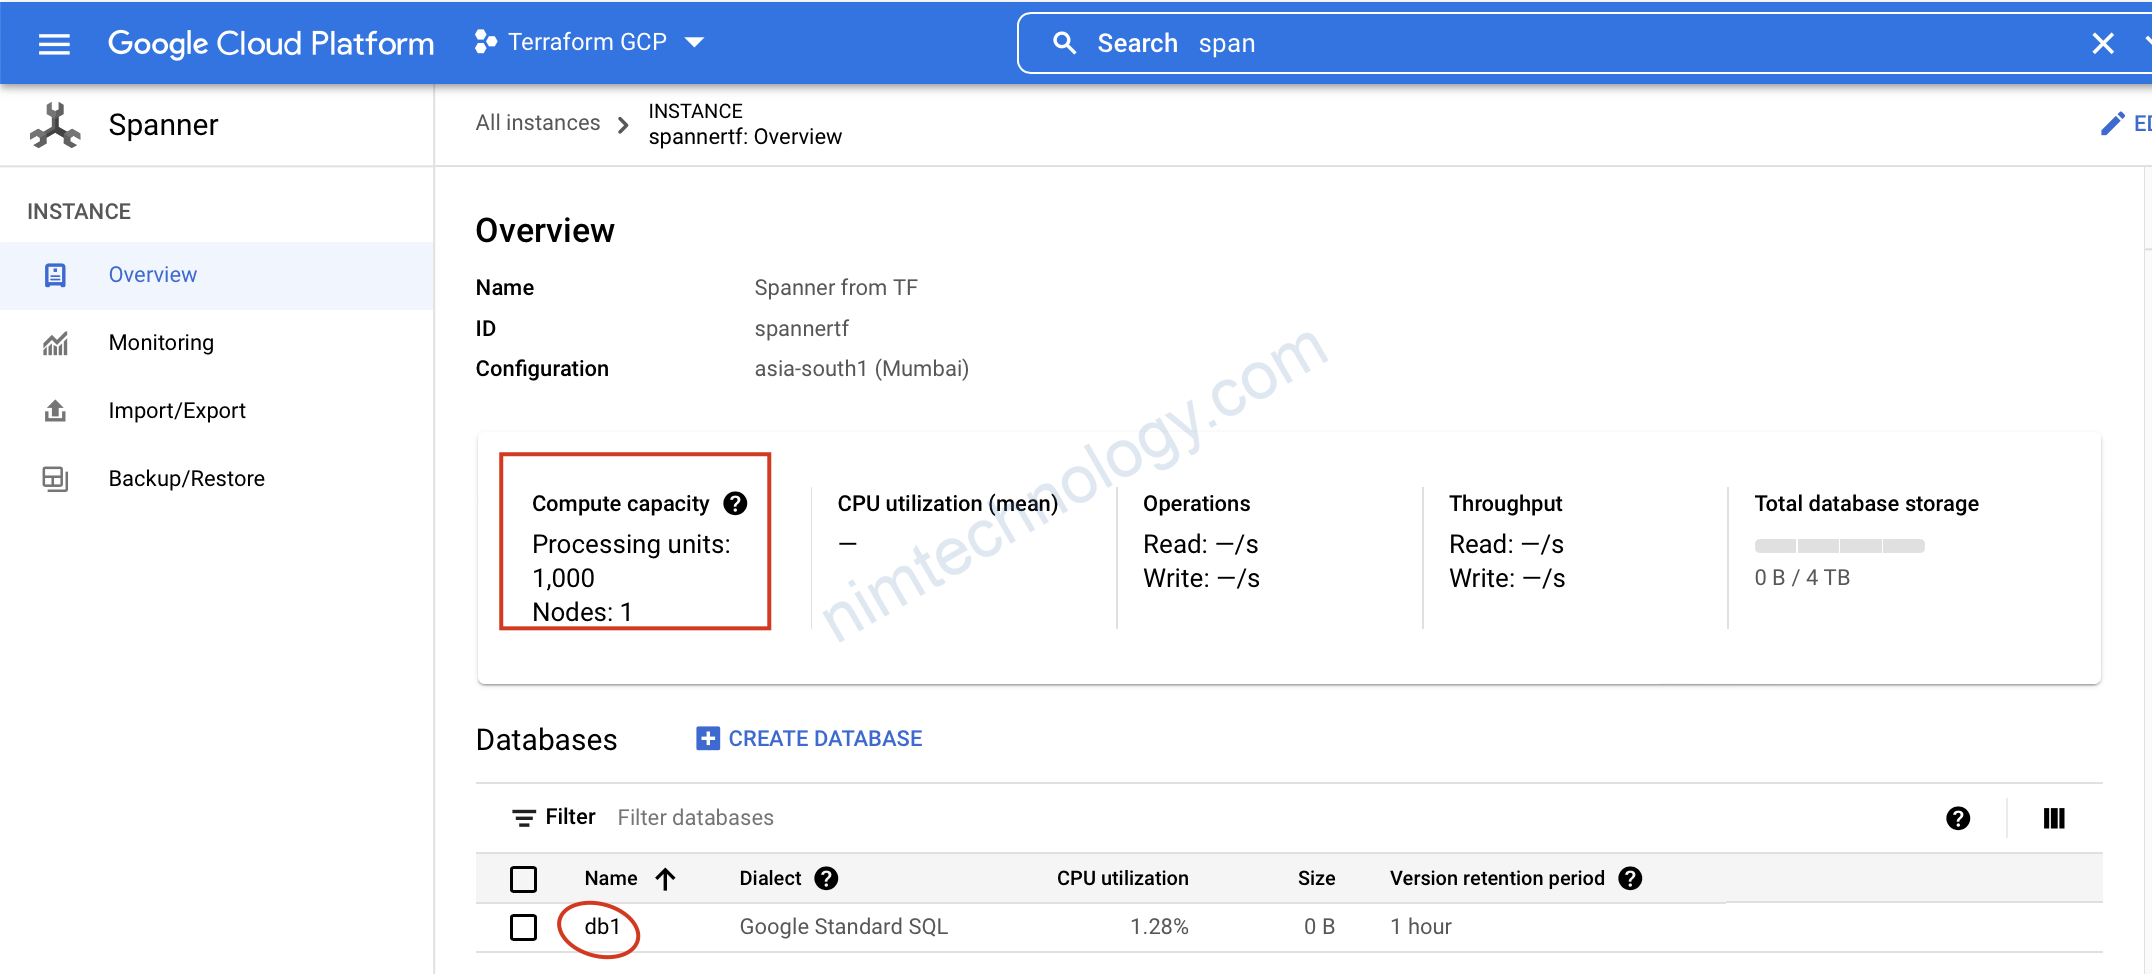The height and width of the screenshot is (974, 2152).
Task: Open the db1 database link
Action: click(x=602, y=927)
